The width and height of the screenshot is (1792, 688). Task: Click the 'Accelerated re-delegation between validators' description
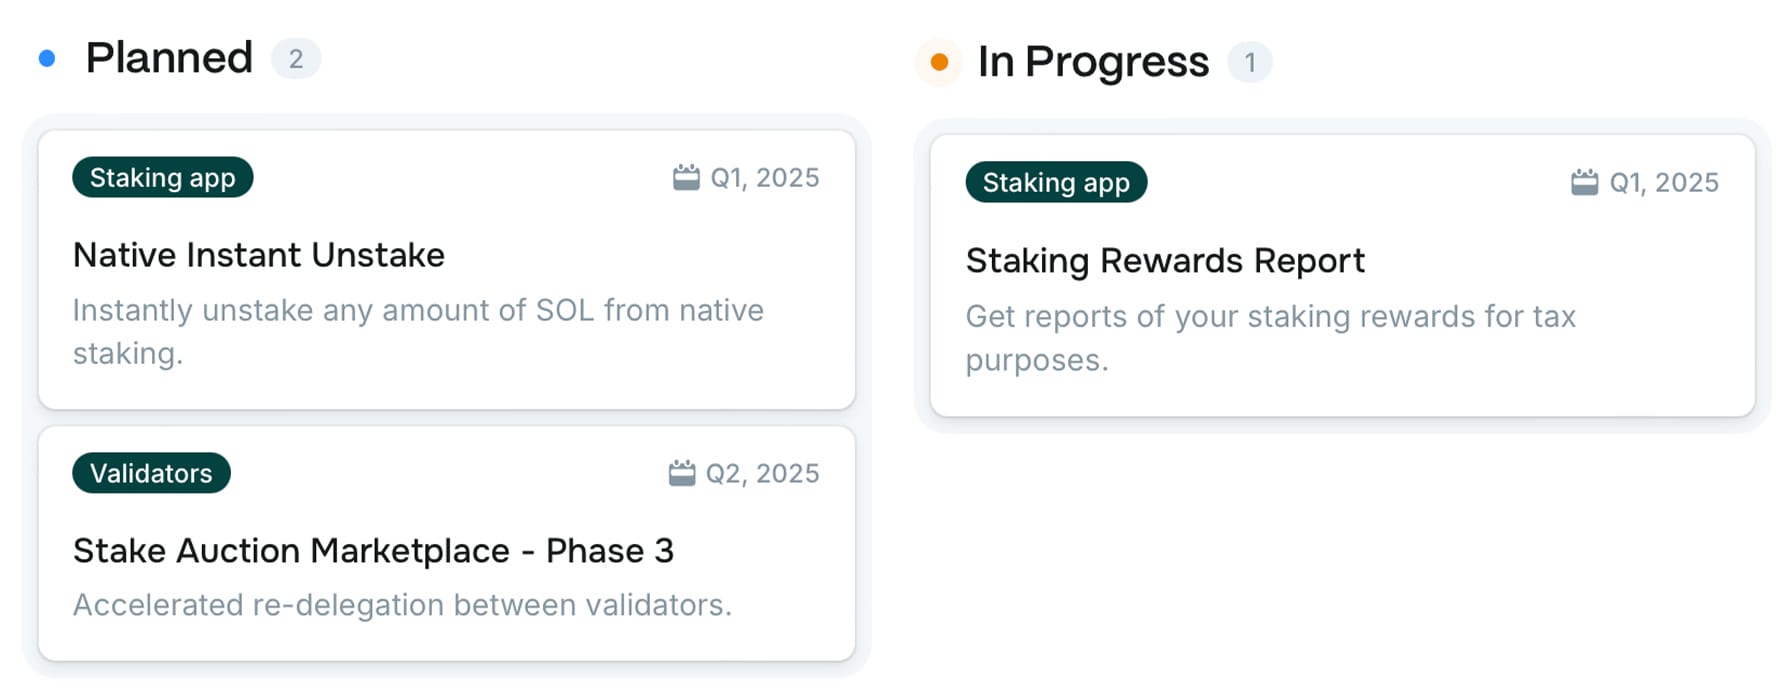coord(402,605)
